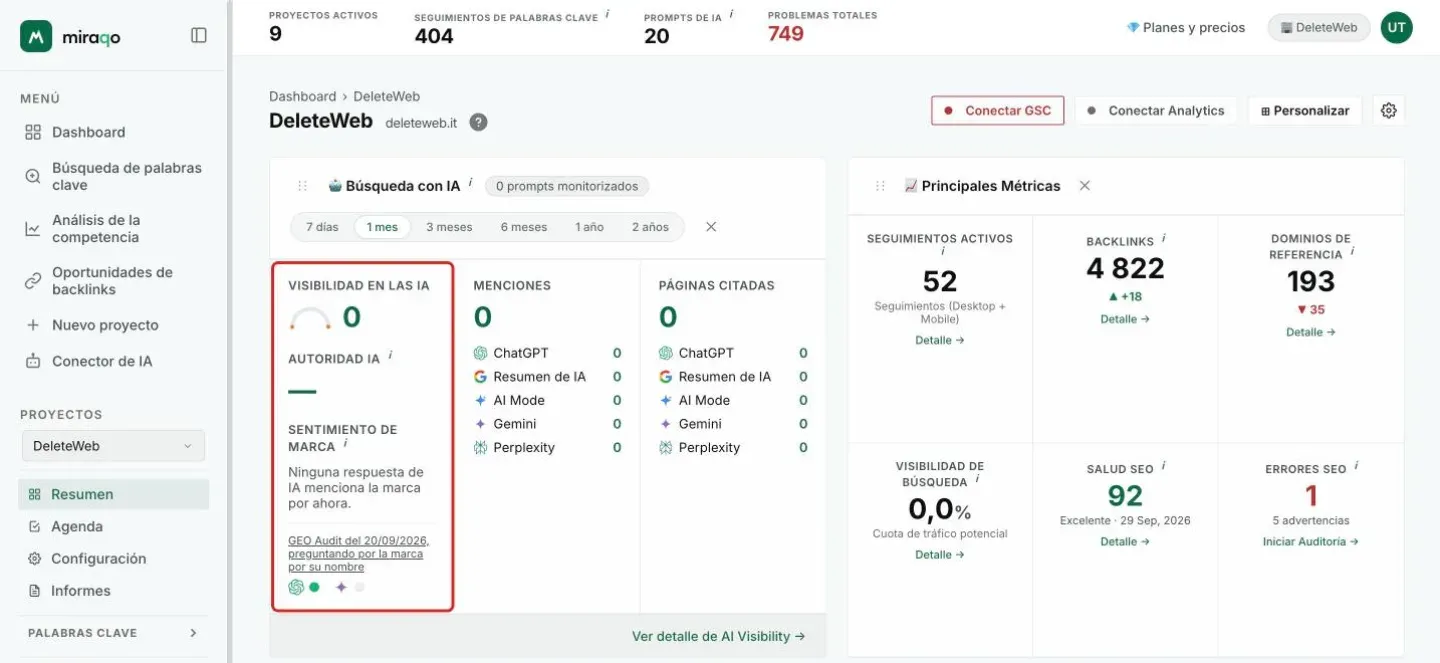Viewport: 1440px width, 663px height.
Task: Open Detalle link under Salud SEO
Action: click(x=1125, y=541)
